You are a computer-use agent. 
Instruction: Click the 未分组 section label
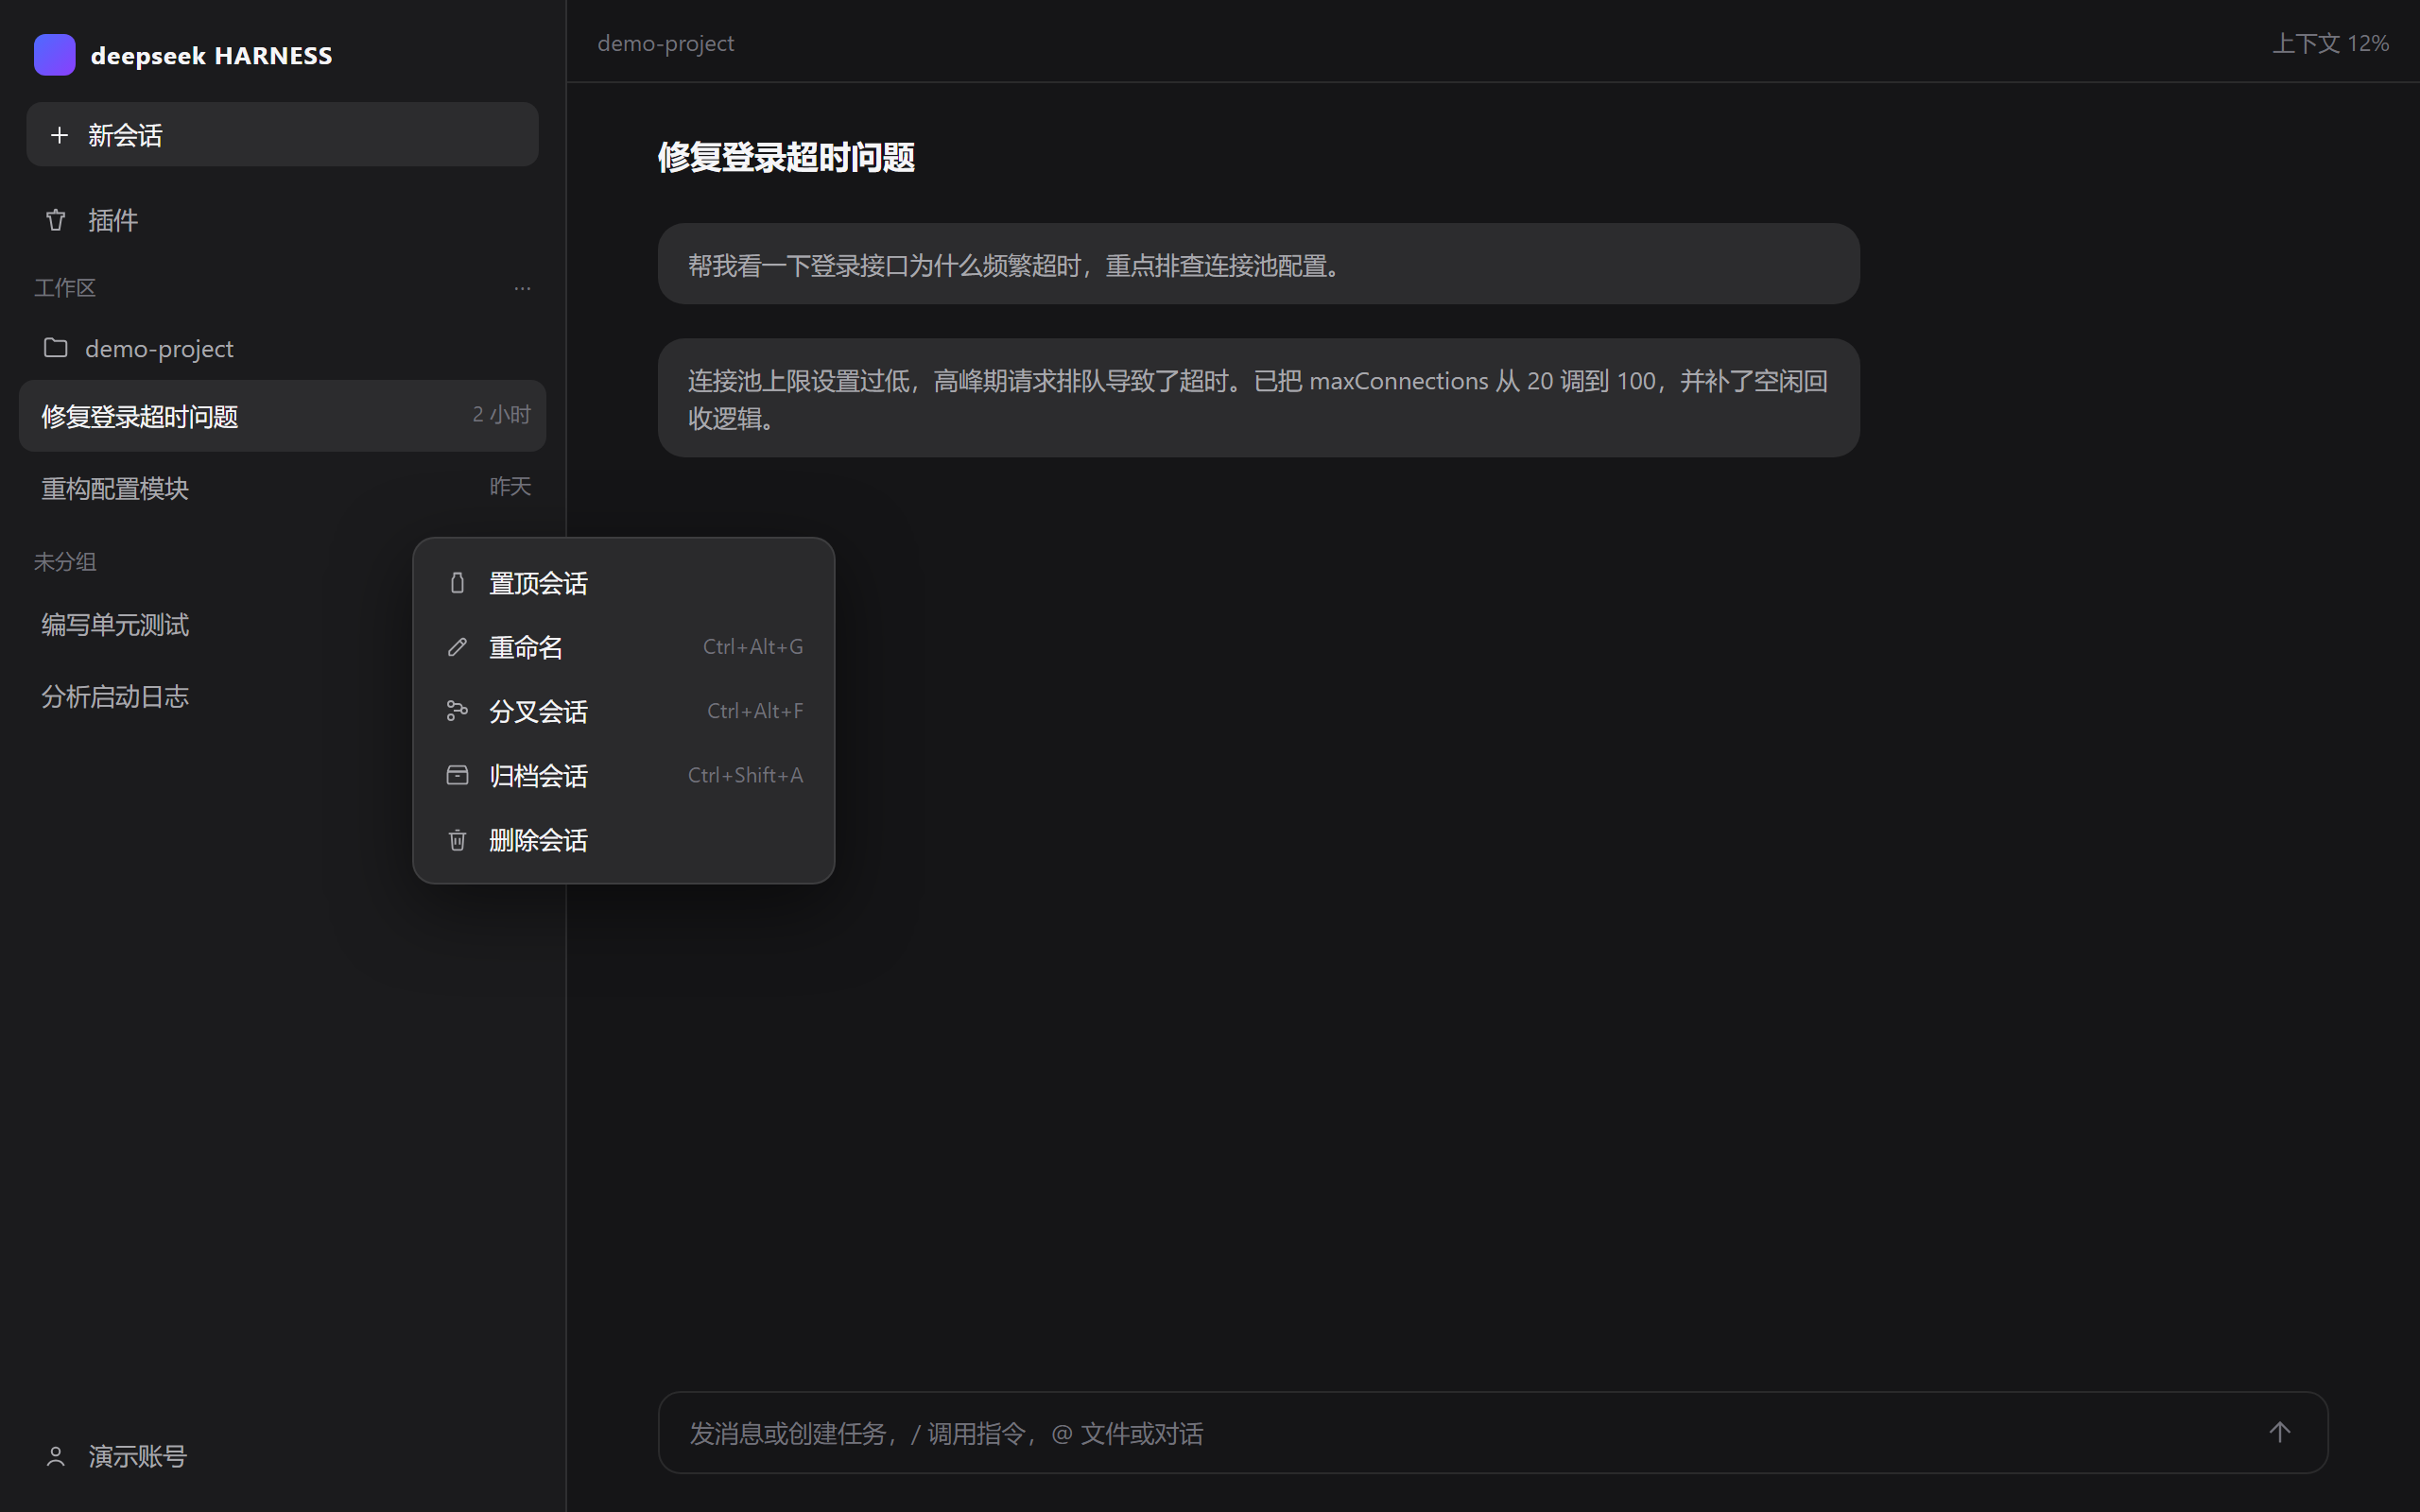[x=65, y=562]
